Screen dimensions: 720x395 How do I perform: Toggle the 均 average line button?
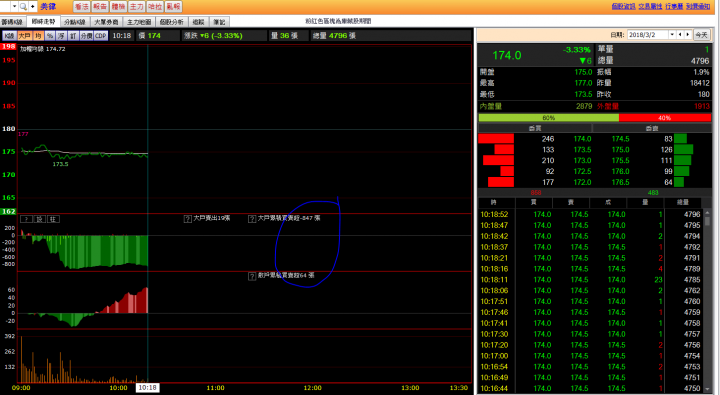38,35
